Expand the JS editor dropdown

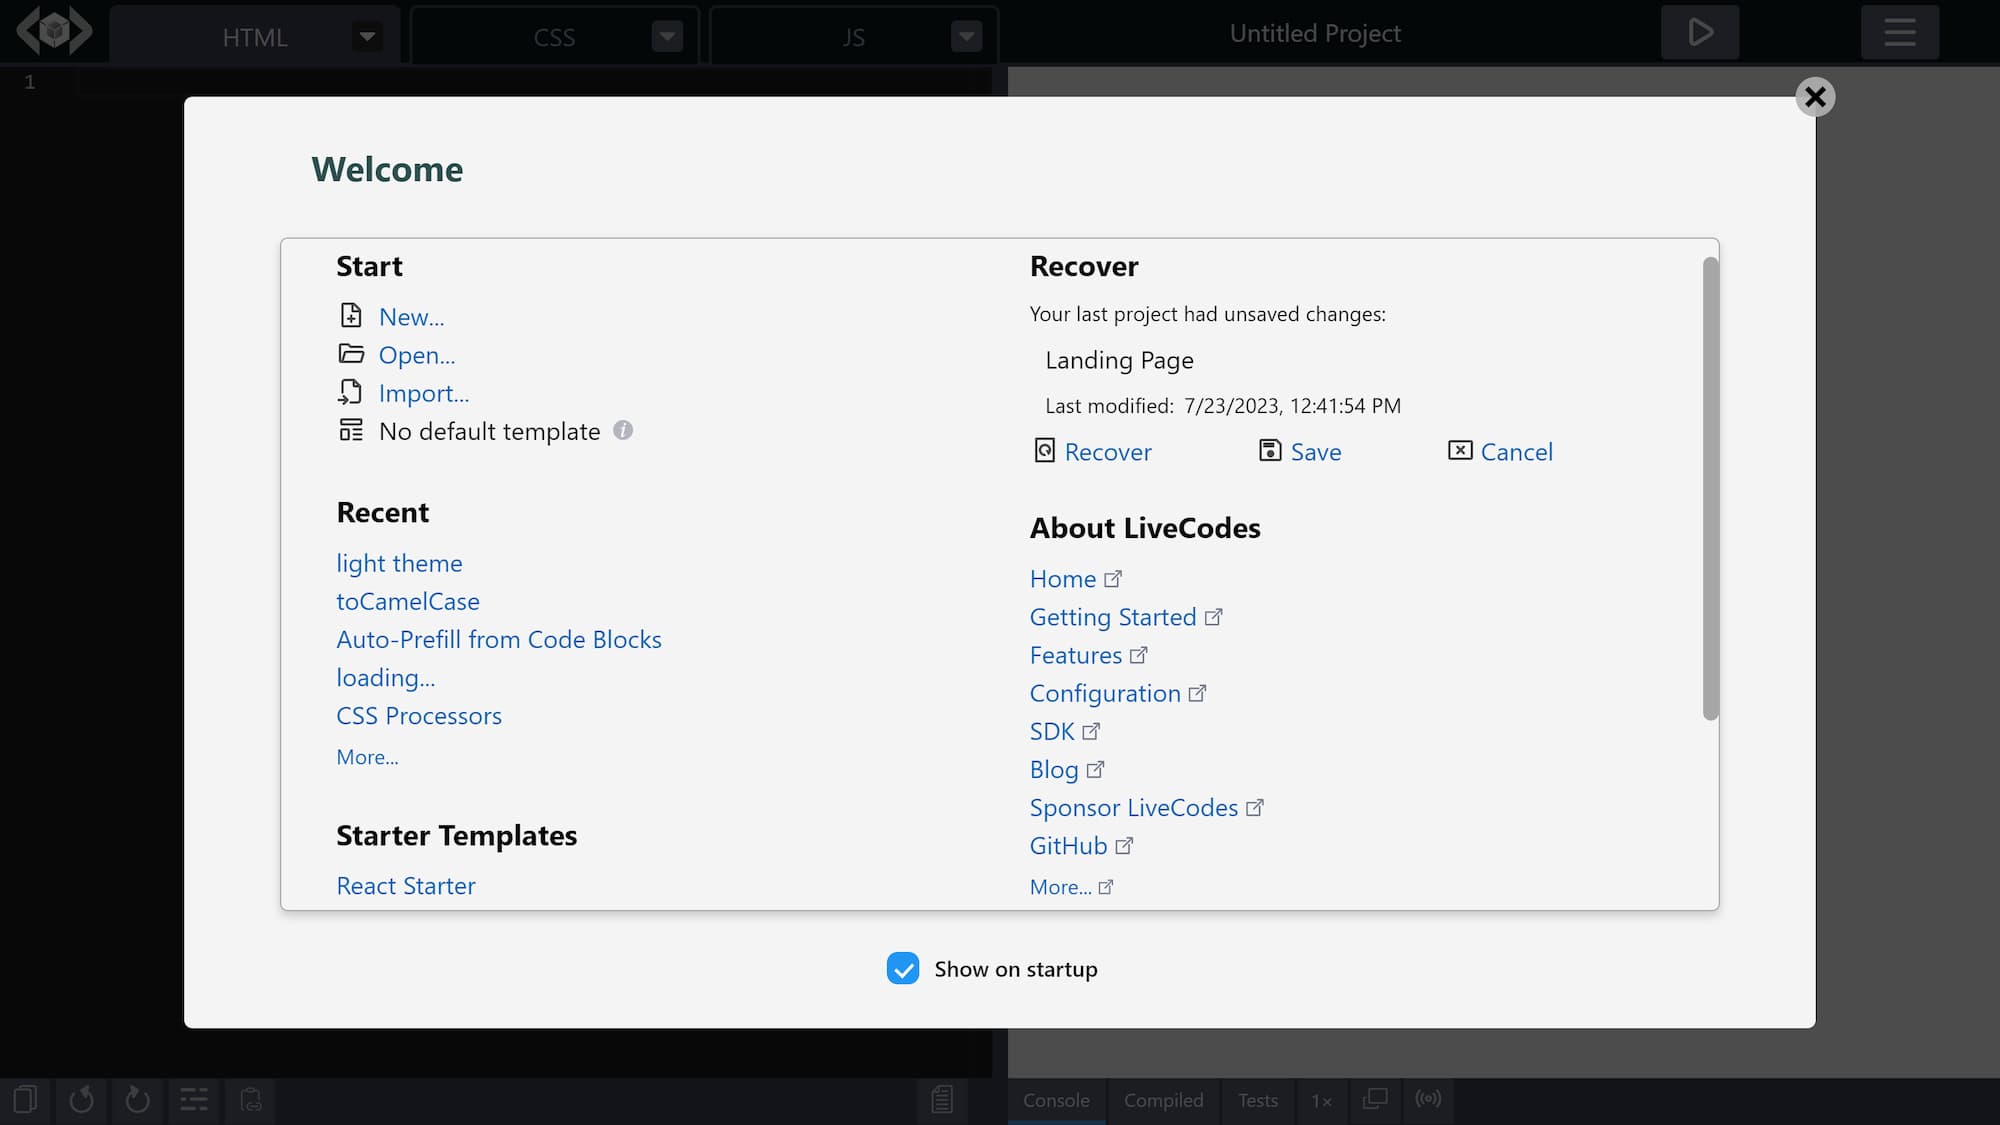(967, 36)
